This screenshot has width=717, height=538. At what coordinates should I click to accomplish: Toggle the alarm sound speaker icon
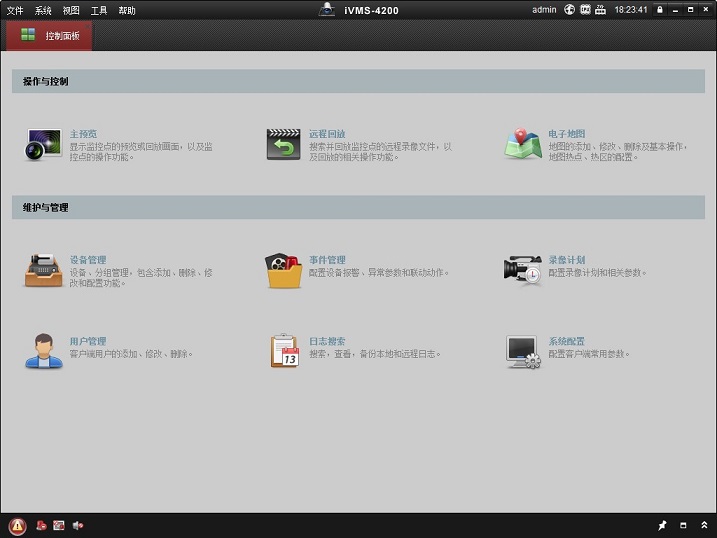(x=77, y=525)
